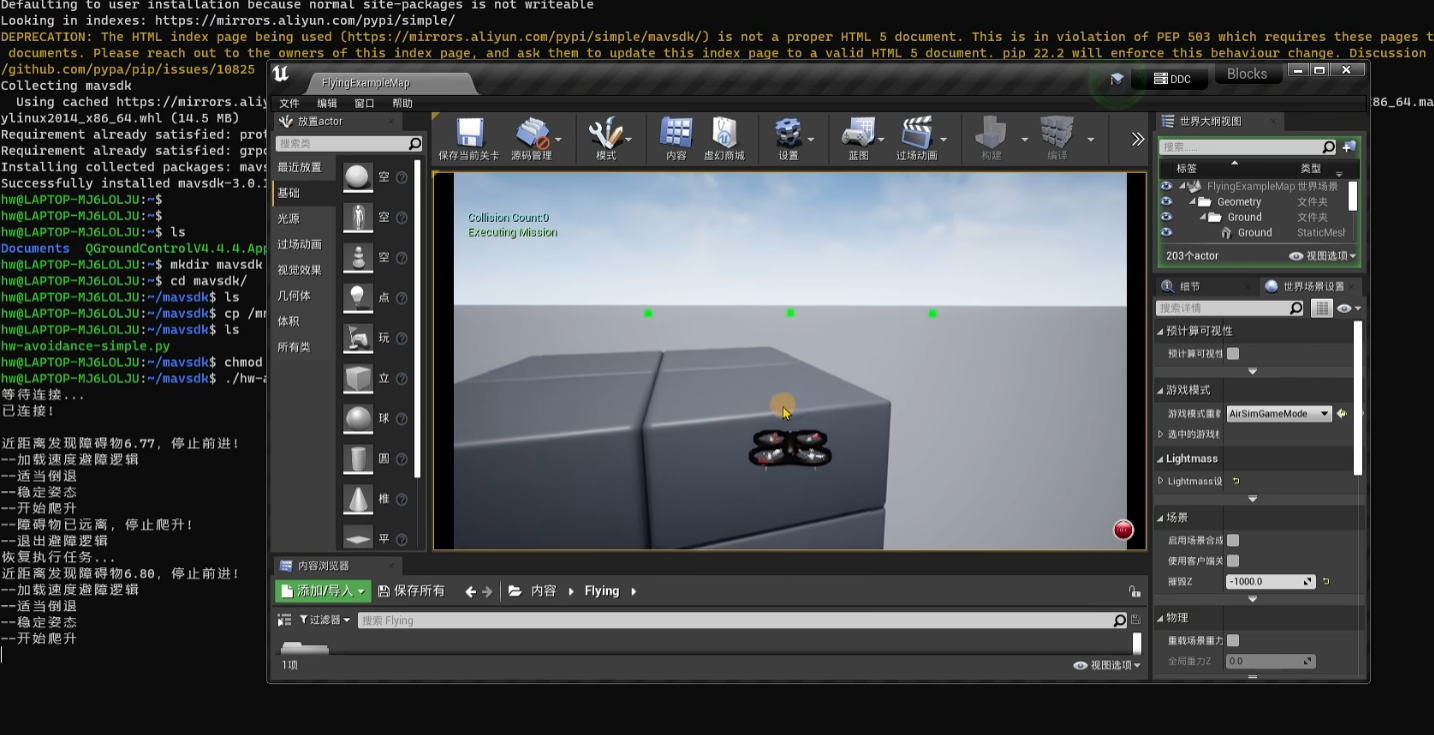Select the player start flag icon

tap(357, 338)
